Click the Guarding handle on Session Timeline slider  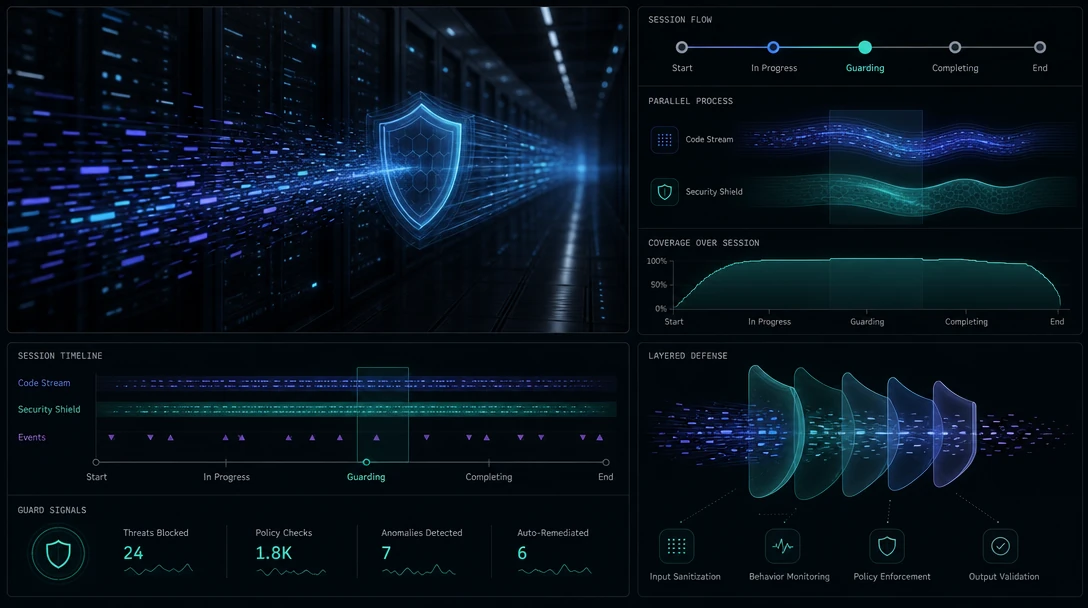(x=366, y=462)
